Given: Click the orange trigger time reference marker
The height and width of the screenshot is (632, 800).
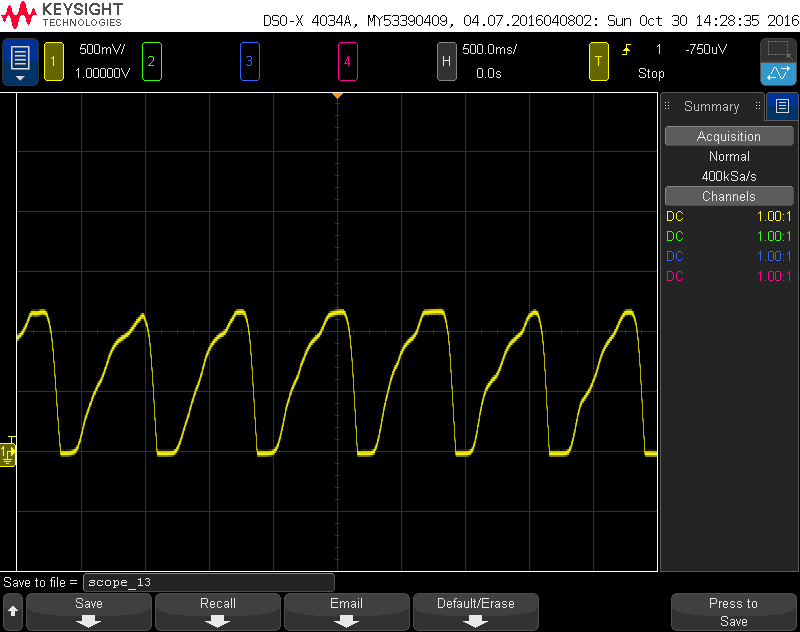Looking at the screenshot, I should [337, 96].
